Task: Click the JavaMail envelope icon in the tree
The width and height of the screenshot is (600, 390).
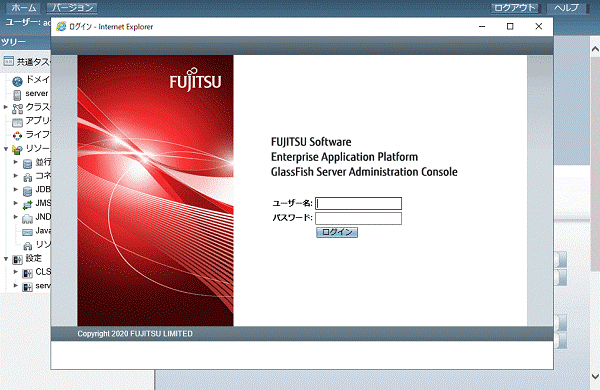Action: 28,232
